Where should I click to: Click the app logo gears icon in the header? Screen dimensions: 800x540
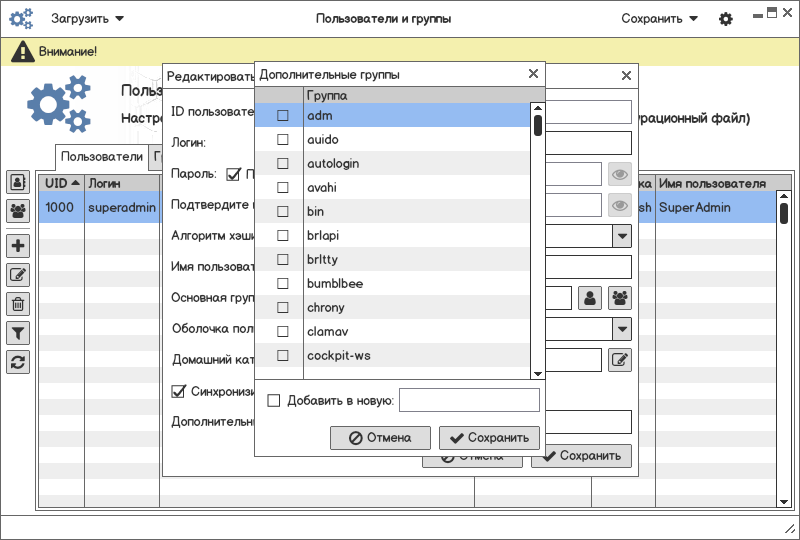coord(21,19)
